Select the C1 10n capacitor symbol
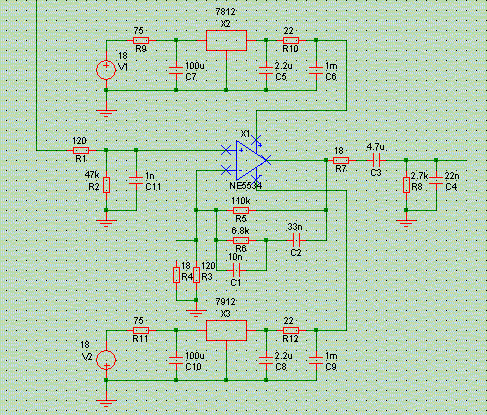Viewport: 487px width, 415px height. [x=236, y=270]
